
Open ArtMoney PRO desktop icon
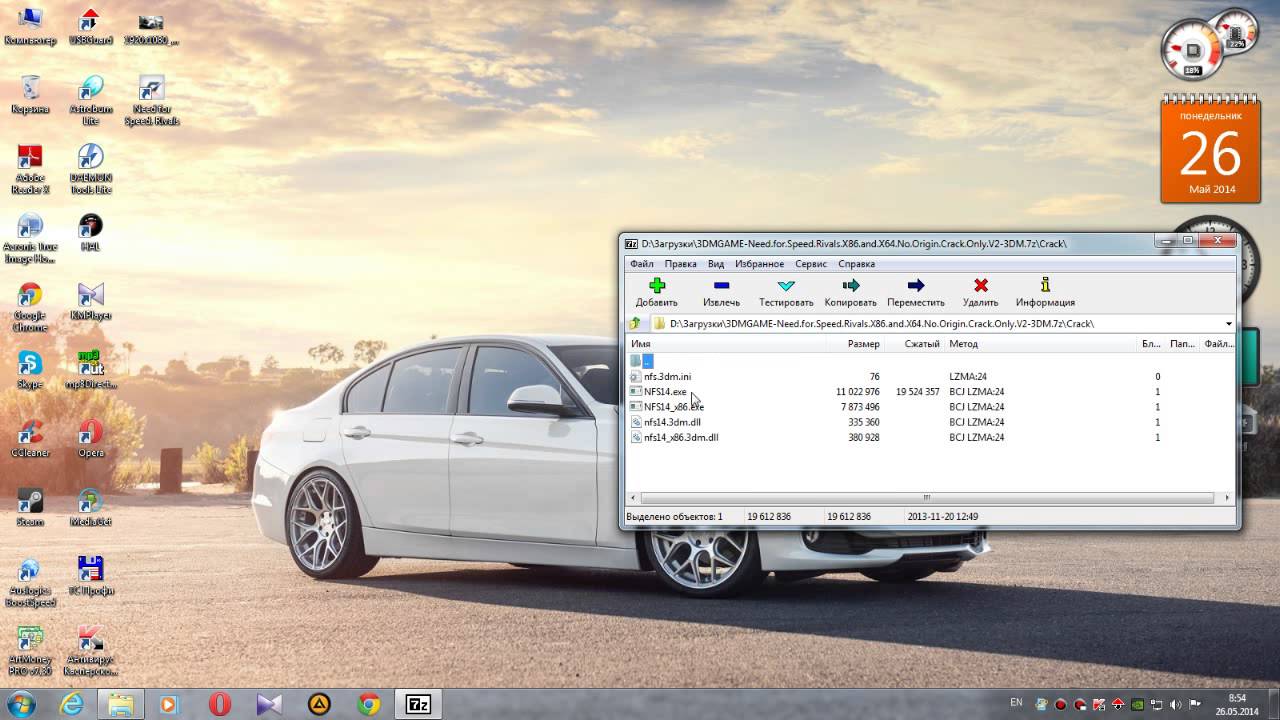pyautogui.click(x=30, y=652)
